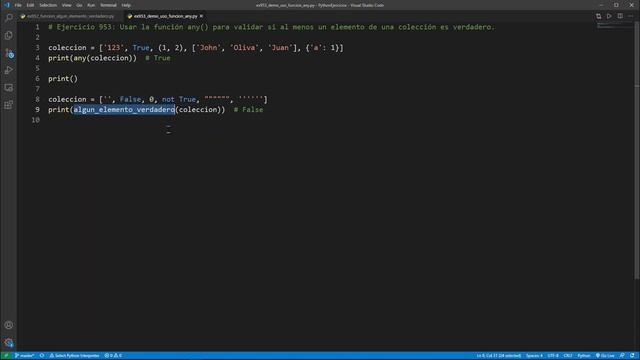Open the Run menu
The height and width of the screenshot is (360, 640).
click(91, 5)
